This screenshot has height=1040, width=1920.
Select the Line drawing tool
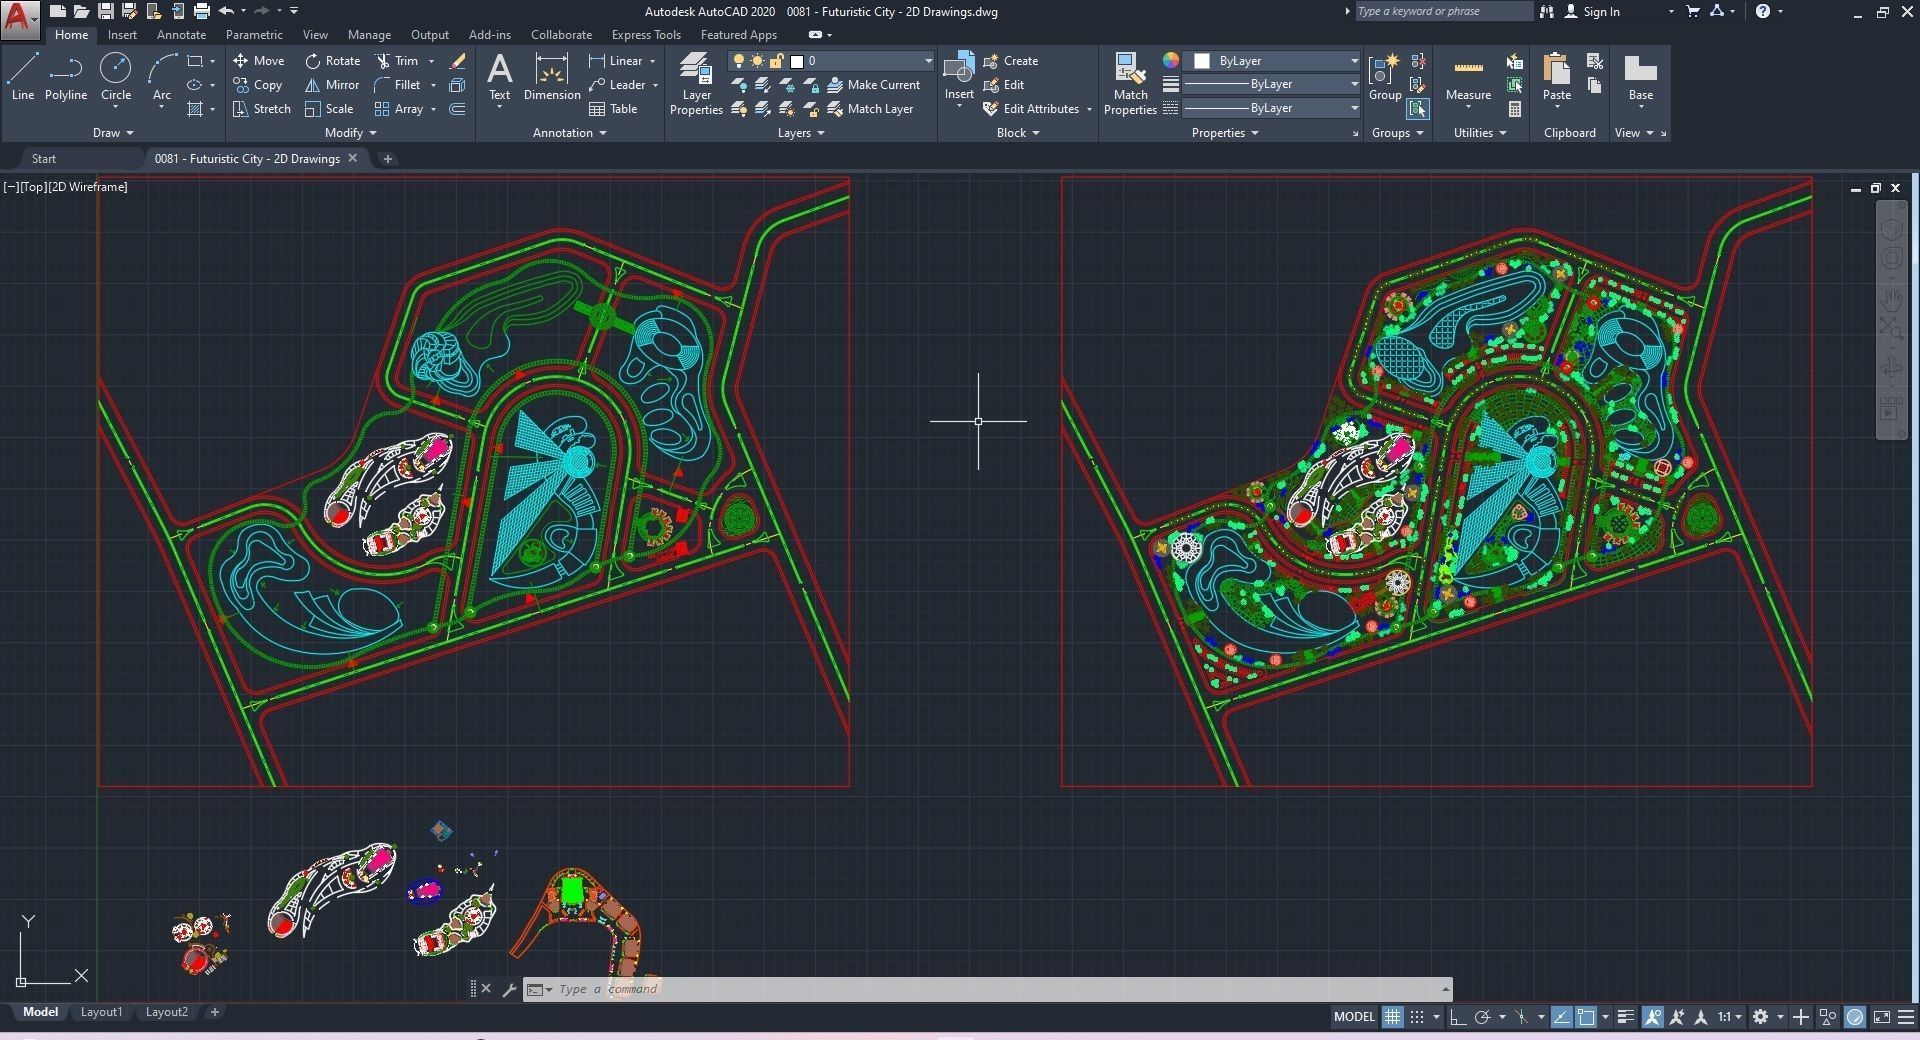23,77
